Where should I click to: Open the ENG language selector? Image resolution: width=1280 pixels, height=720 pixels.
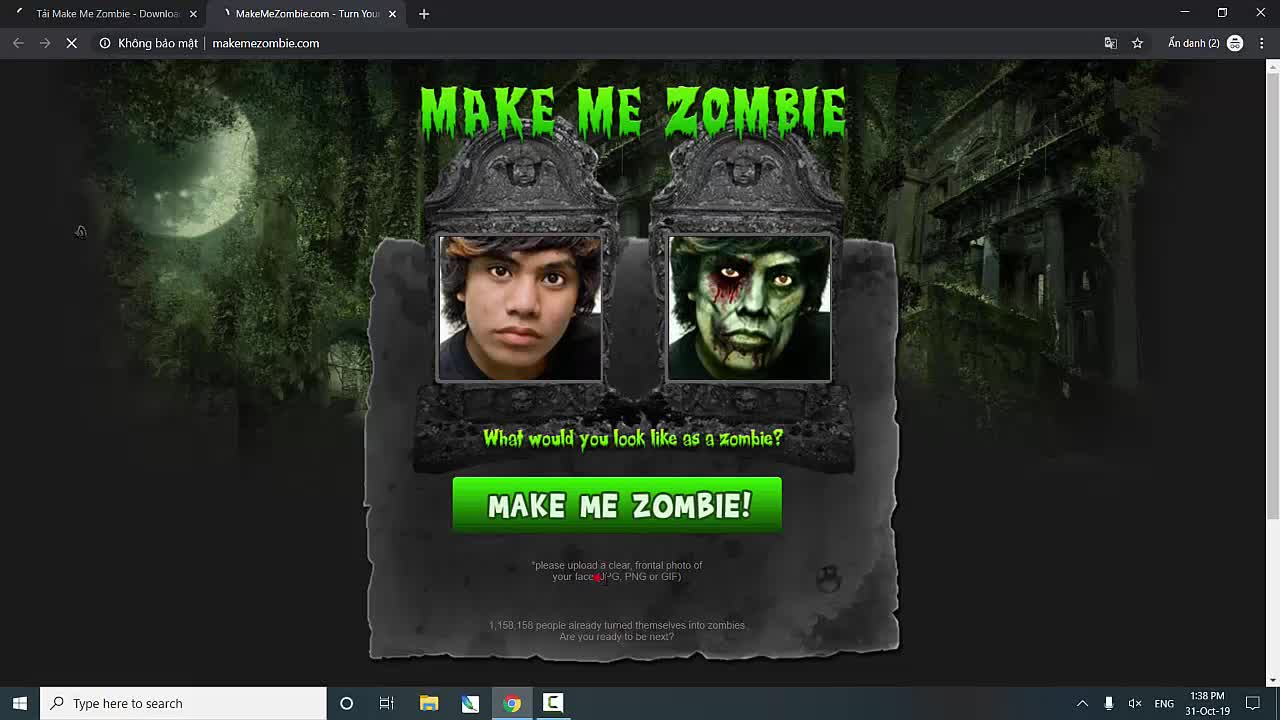pos(1164,703)
